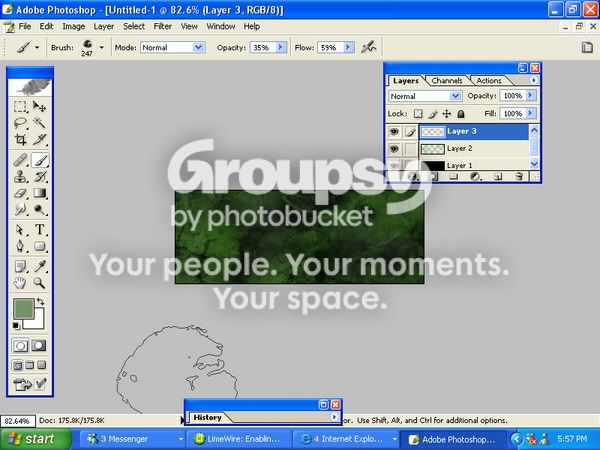This screenshot has width=600, height=450.
Task: Select the Eraser tool
Action: (x=20, y=193)
